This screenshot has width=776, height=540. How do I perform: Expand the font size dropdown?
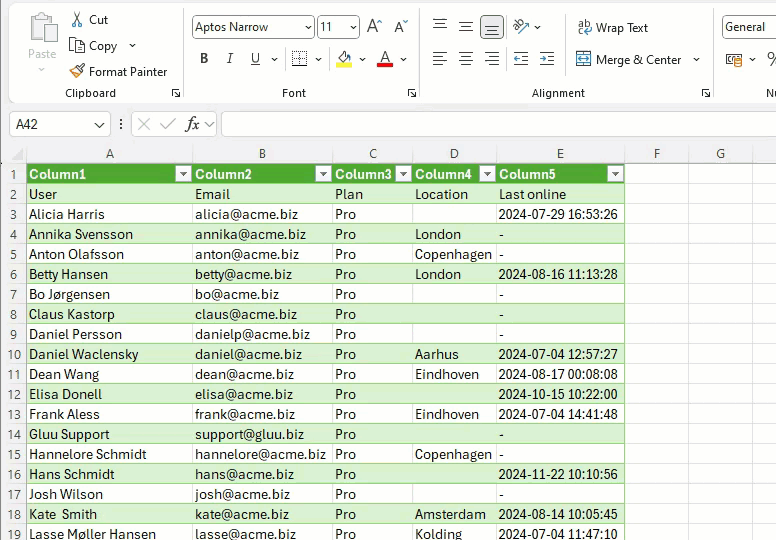tap(353, 28)
